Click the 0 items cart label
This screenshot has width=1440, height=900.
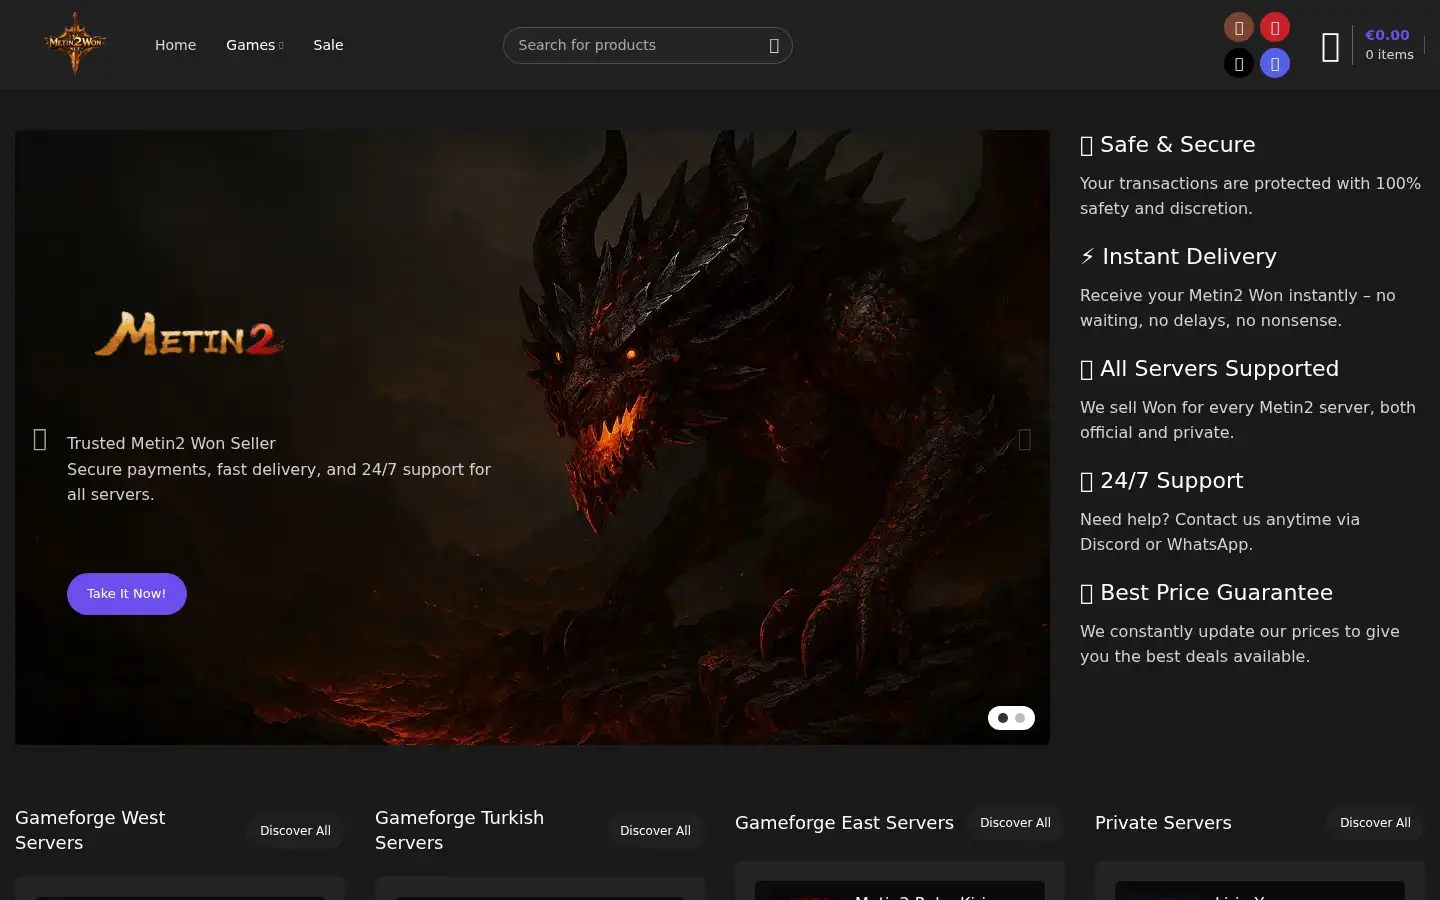1389,55
